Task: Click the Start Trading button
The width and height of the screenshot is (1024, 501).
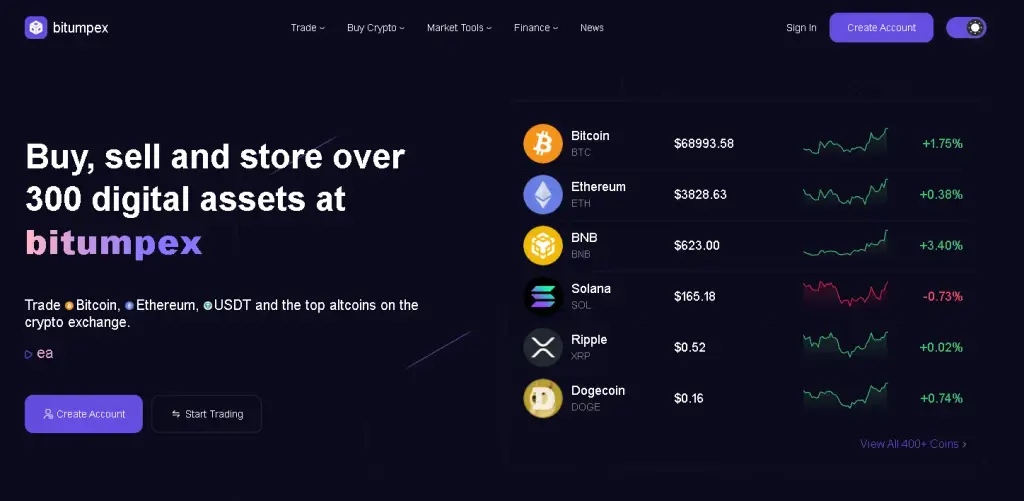Action: tap(206, 413)
